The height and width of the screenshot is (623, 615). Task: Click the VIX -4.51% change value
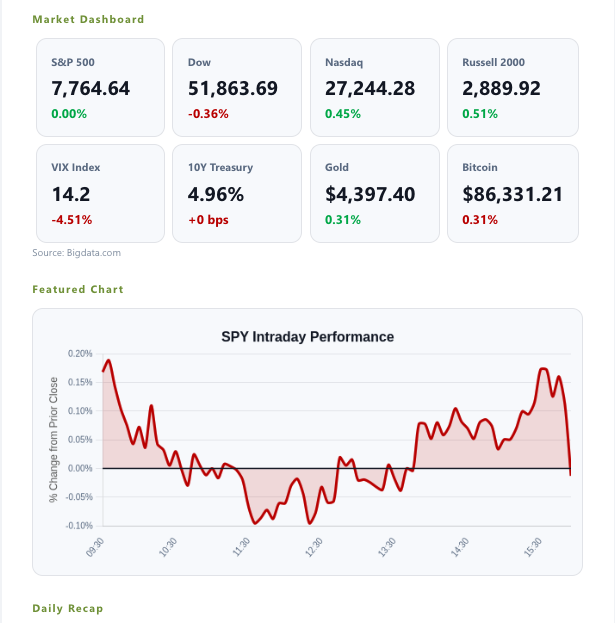point(72,220)
